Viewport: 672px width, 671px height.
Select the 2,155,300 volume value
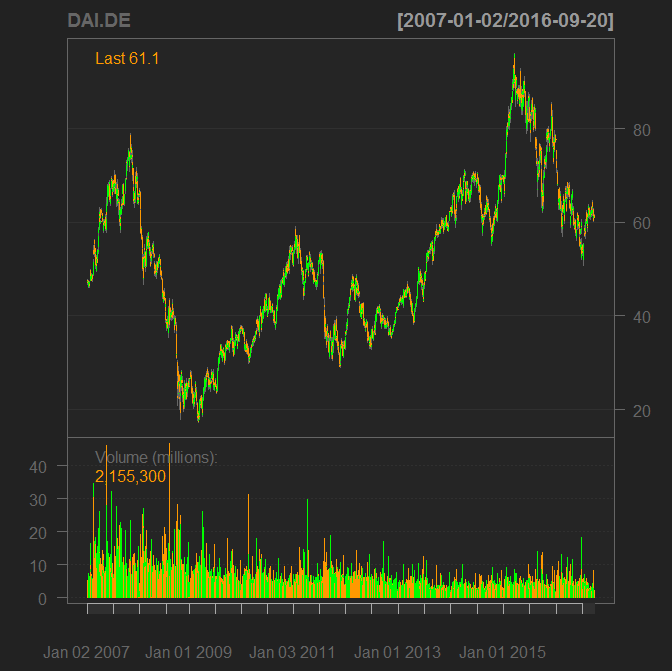[x=130, y=476]
